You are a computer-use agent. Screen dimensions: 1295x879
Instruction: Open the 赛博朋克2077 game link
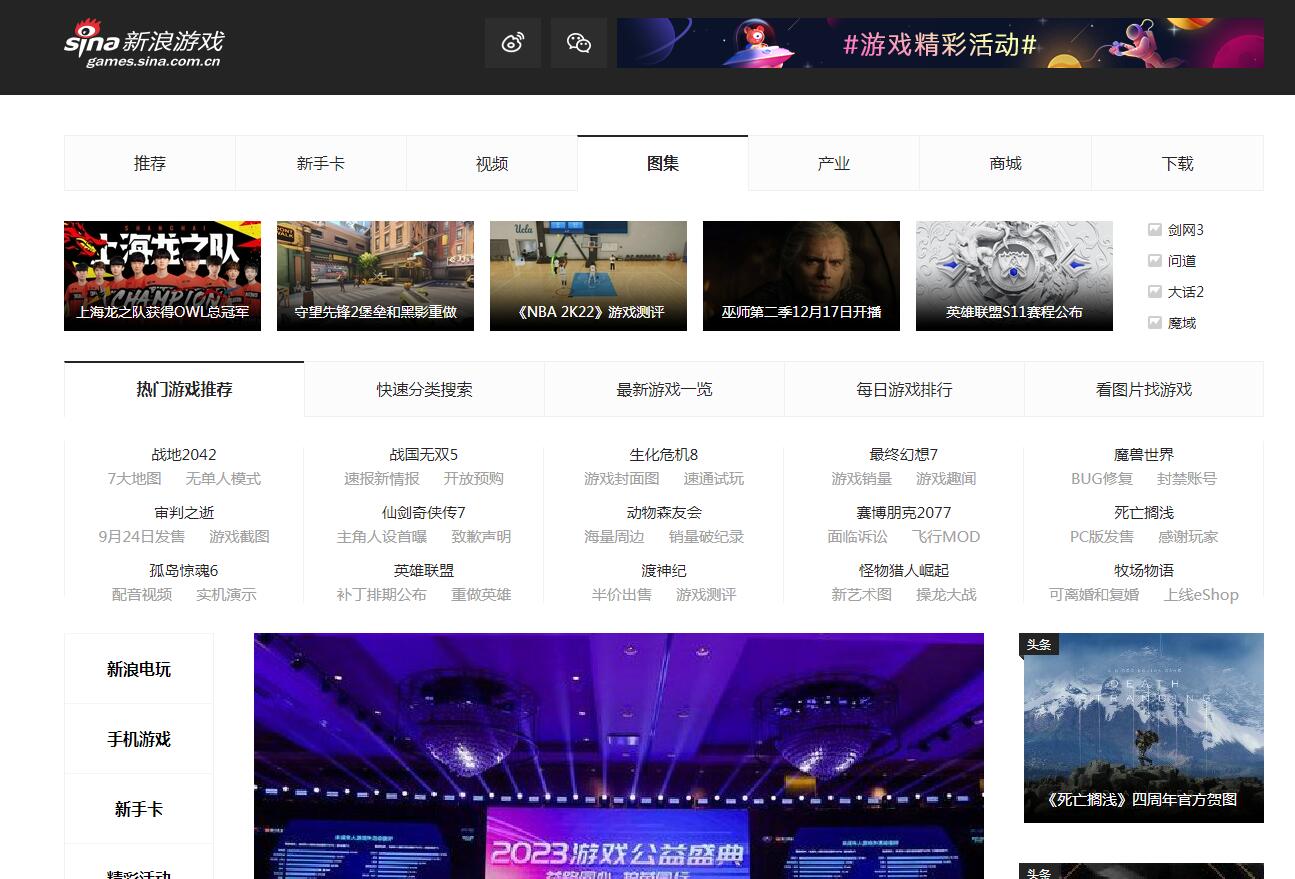904,513
